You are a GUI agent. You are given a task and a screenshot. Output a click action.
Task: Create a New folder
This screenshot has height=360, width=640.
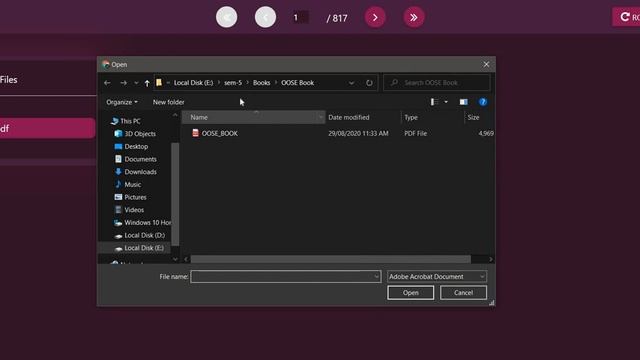[169, 102]
